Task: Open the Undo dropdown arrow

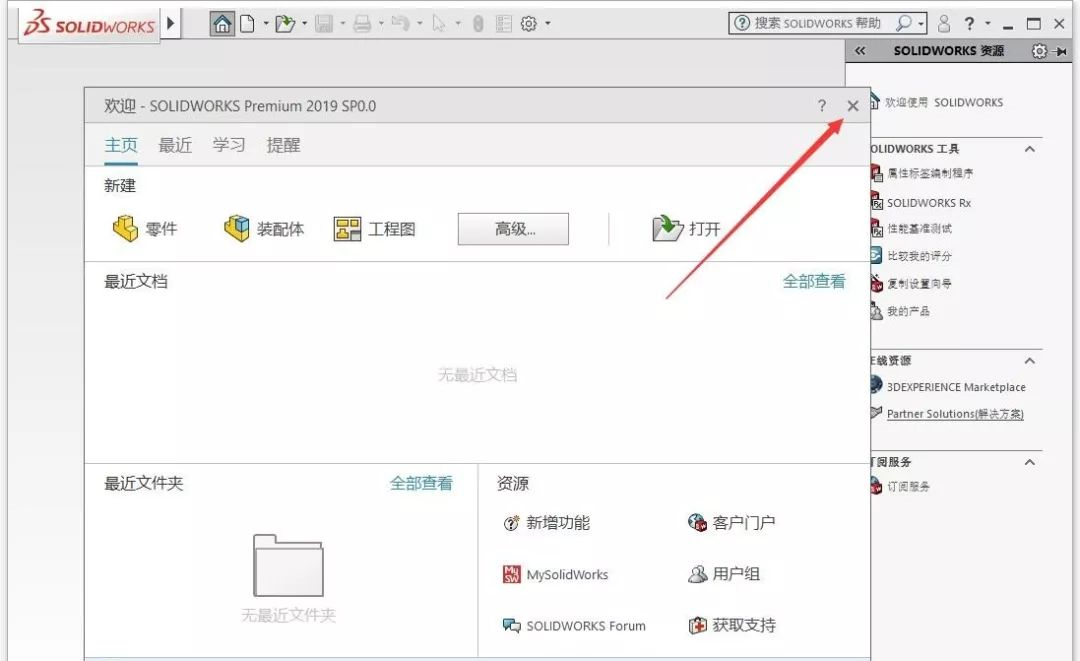Action: pyautogui.click(x=419, y=24)
